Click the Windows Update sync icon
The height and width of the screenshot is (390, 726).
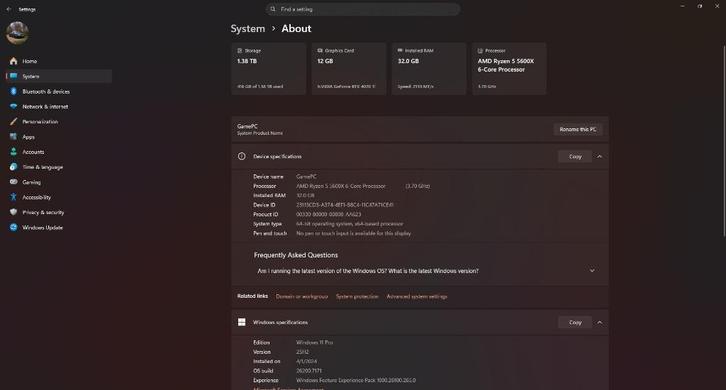(13, 227)
